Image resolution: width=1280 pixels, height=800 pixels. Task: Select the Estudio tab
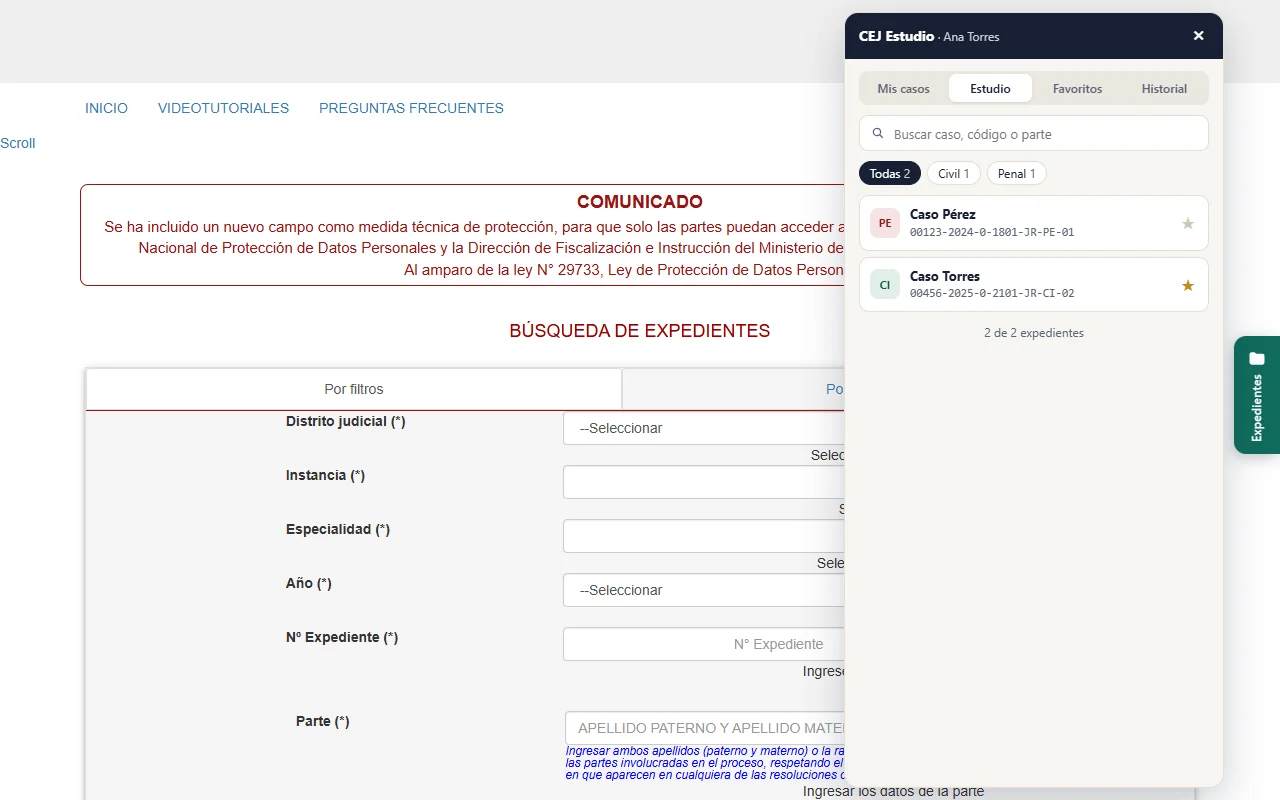[x=990, y=88]
